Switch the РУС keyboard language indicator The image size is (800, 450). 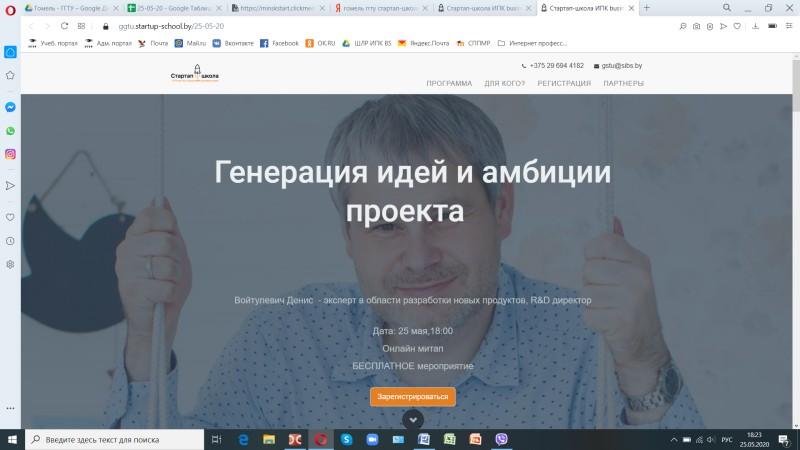point(727,440)
